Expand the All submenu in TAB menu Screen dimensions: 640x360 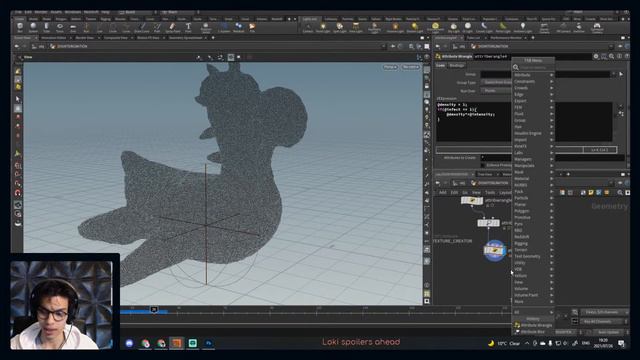click(x=533, y=312)
